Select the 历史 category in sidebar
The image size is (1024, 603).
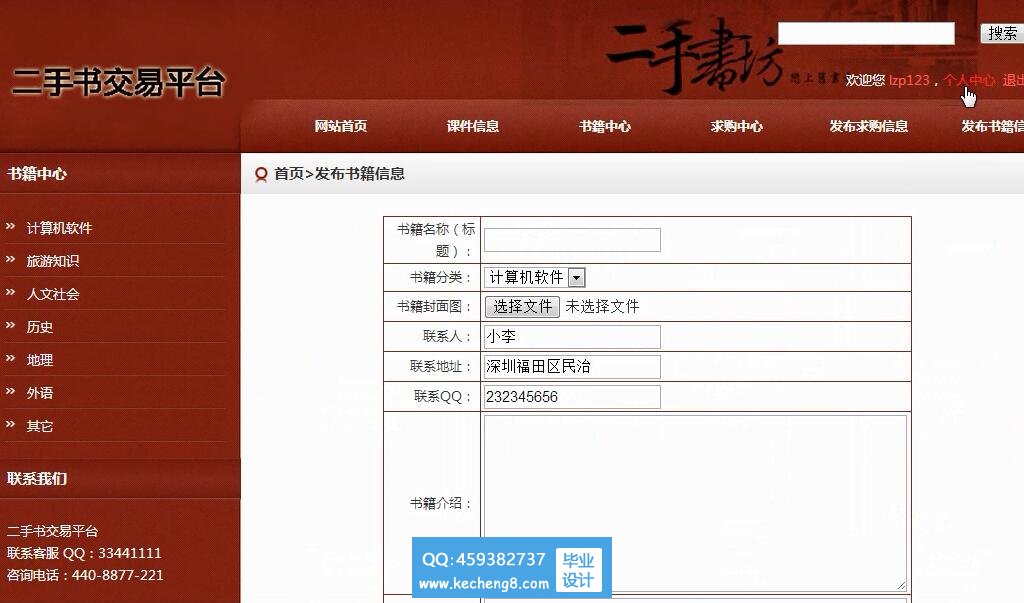point(40,327)
